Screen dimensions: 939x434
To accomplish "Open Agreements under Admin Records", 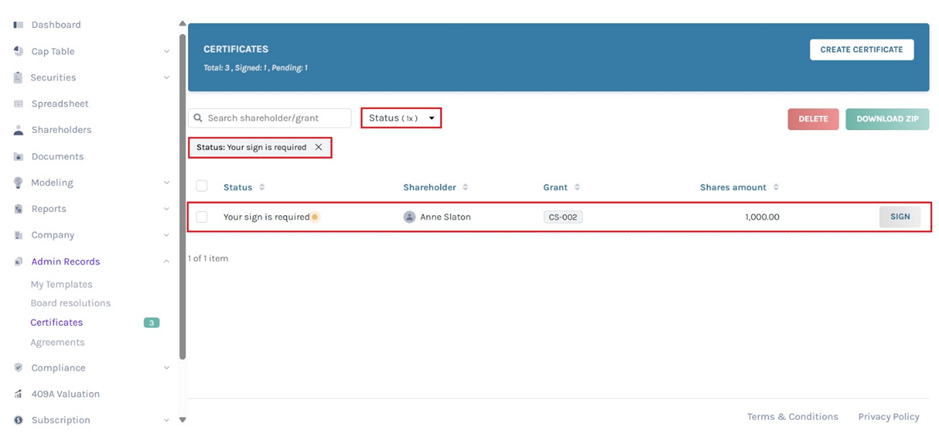I will coord(57,342).
